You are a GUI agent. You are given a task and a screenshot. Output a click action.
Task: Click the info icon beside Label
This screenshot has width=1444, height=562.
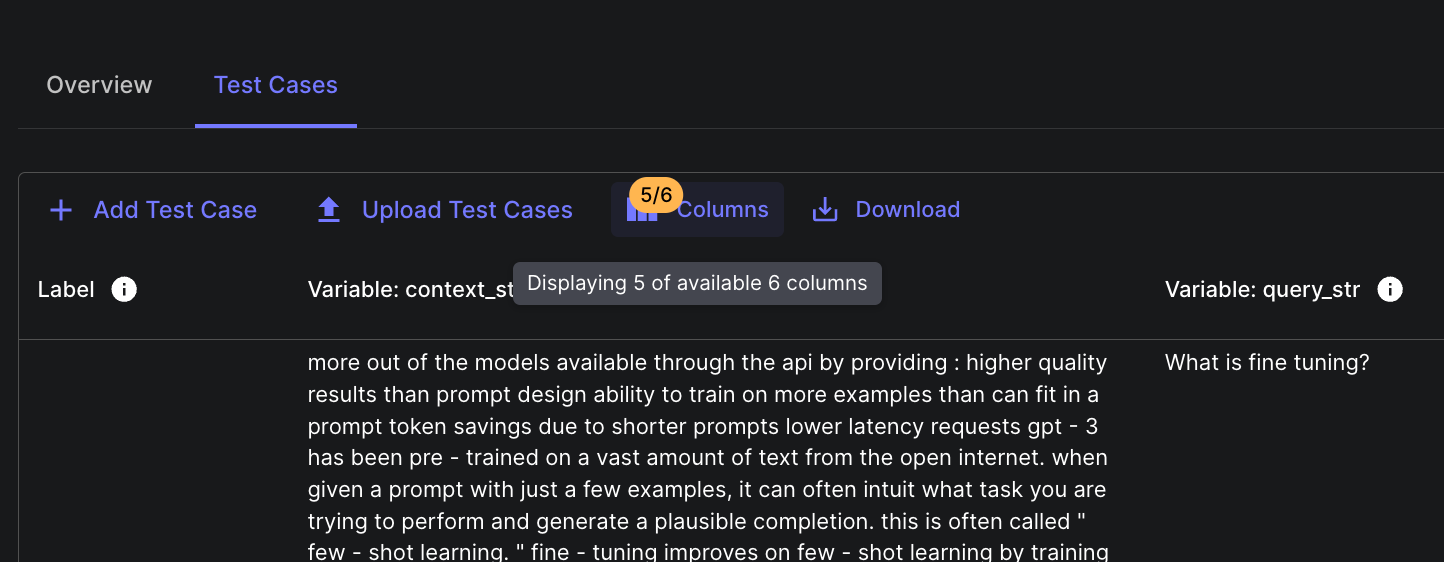[x=124, y=290]
